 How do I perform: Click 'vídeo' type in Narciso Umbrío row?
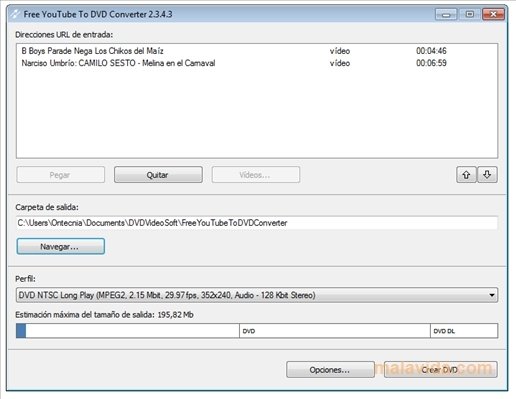tap(340, 63)
